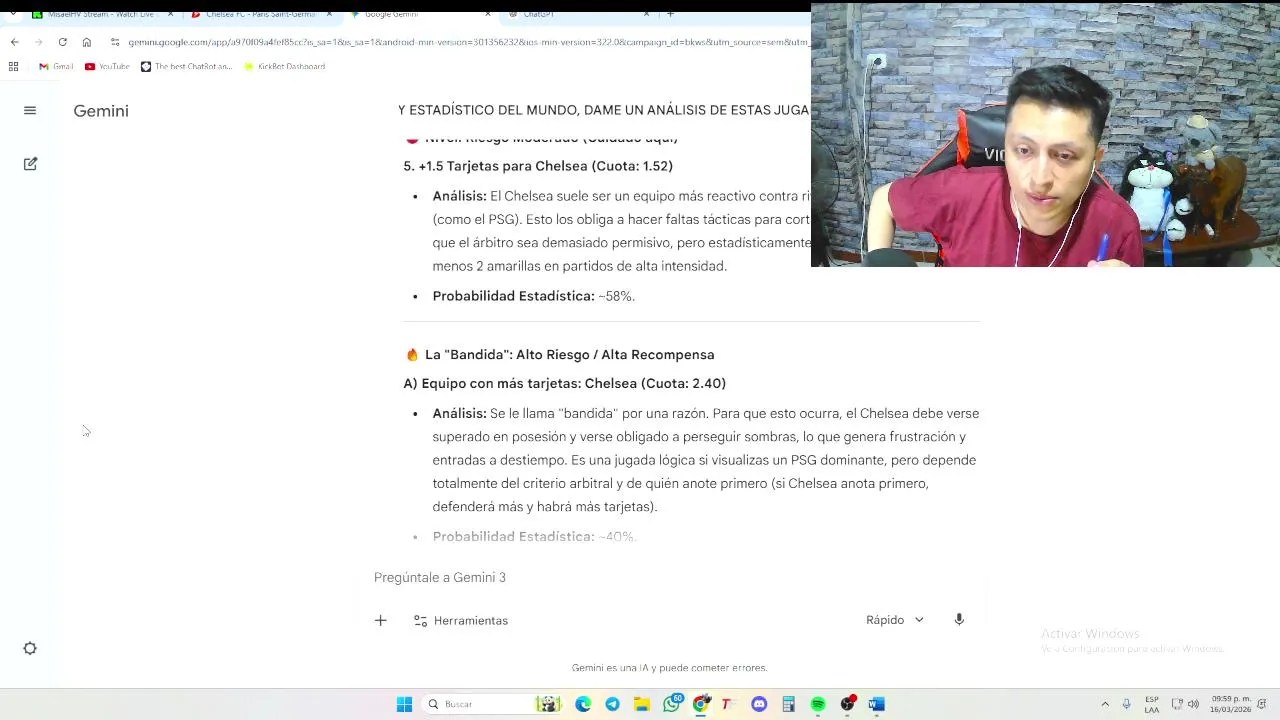This screenshot has width=1280, height=720.
Task: Open File Explorer from the taskbar
Action: pos(641,704)
